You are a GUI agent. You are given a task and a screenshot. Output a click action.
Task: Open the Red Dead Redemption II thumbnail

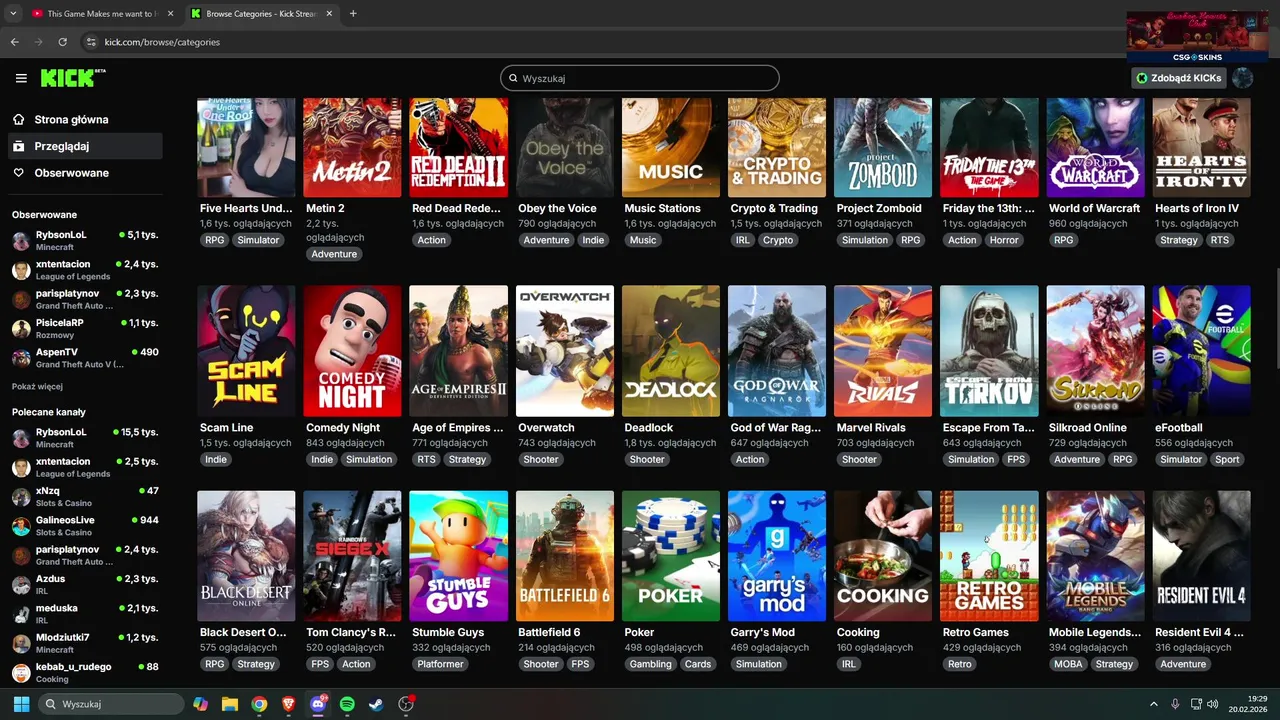[459, 147]
